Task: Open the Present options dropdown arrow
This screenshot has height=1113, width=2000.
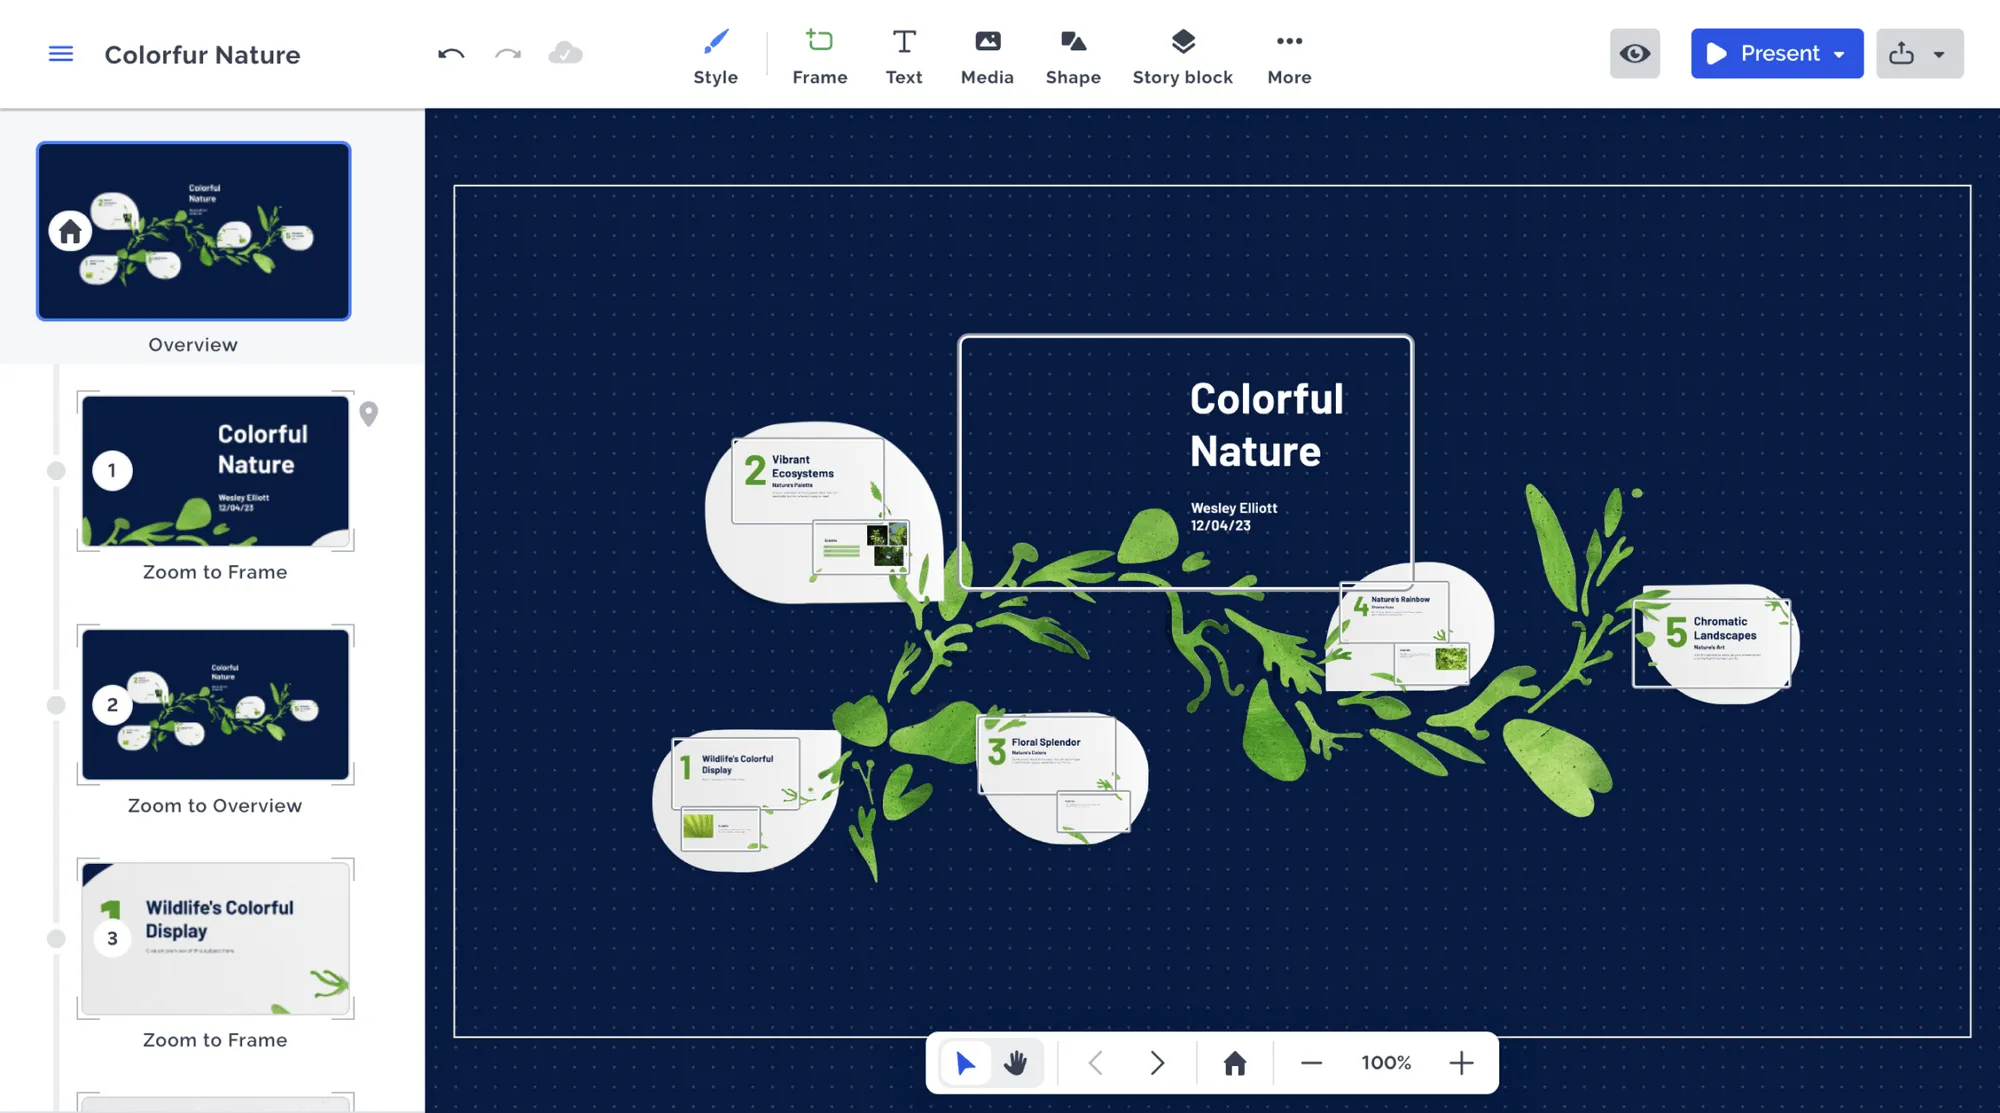Action: point(1840,53)
